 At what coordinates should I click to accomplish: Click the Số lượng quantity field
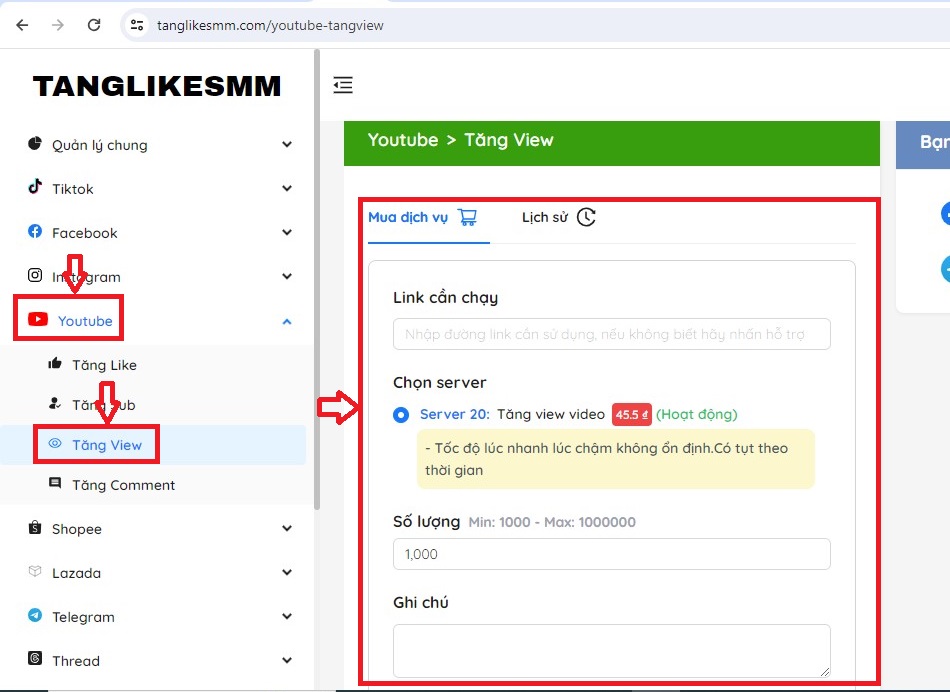[x=611, y=554]
